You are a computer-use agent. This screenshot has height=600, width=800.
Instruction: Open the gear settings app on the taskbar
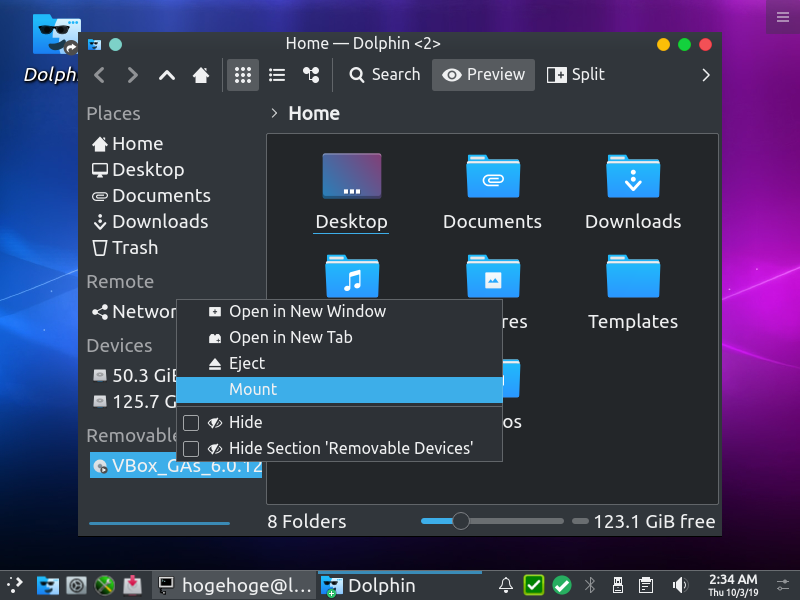(77, 585)
